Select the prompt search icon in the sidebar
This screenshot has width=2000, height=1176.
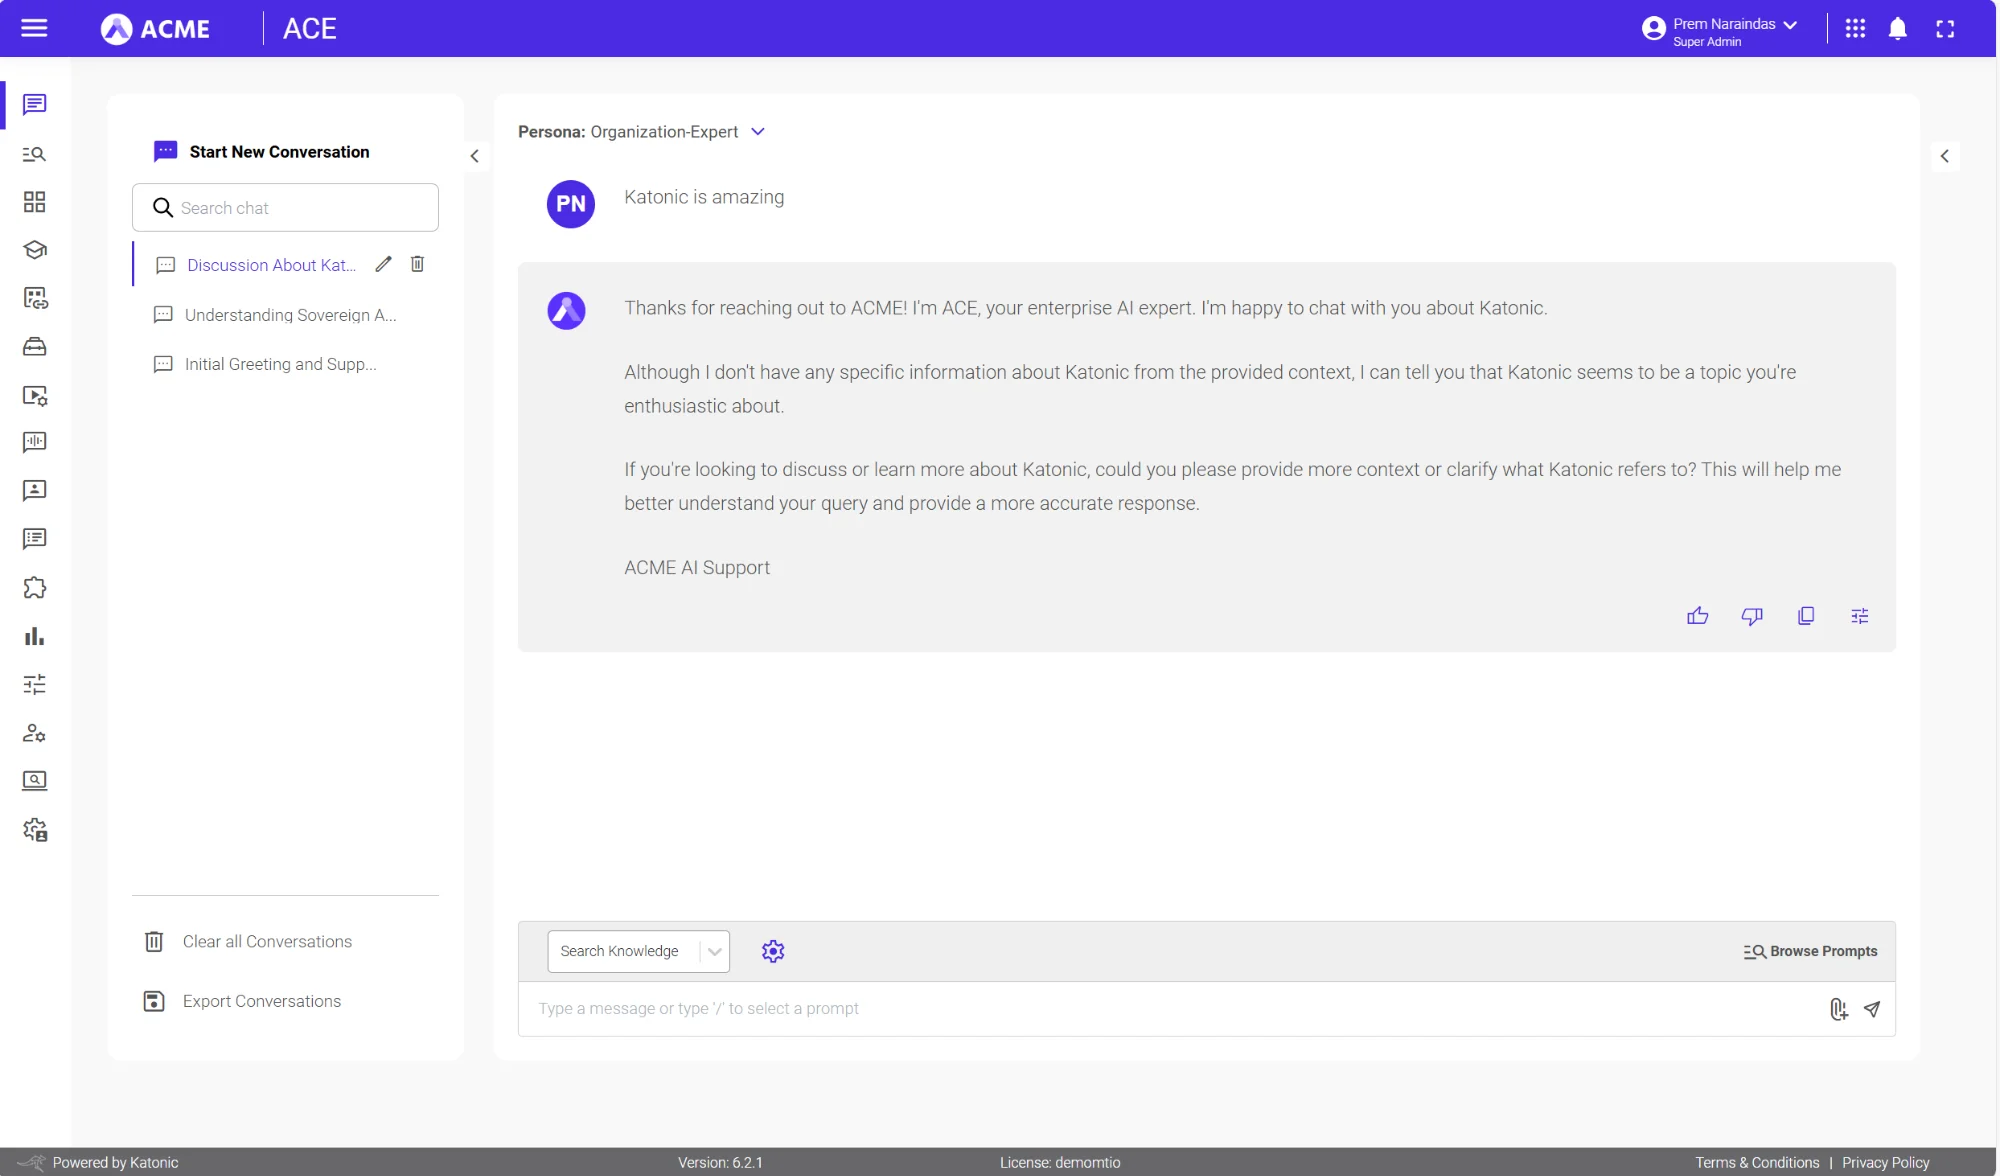[34, 154]
